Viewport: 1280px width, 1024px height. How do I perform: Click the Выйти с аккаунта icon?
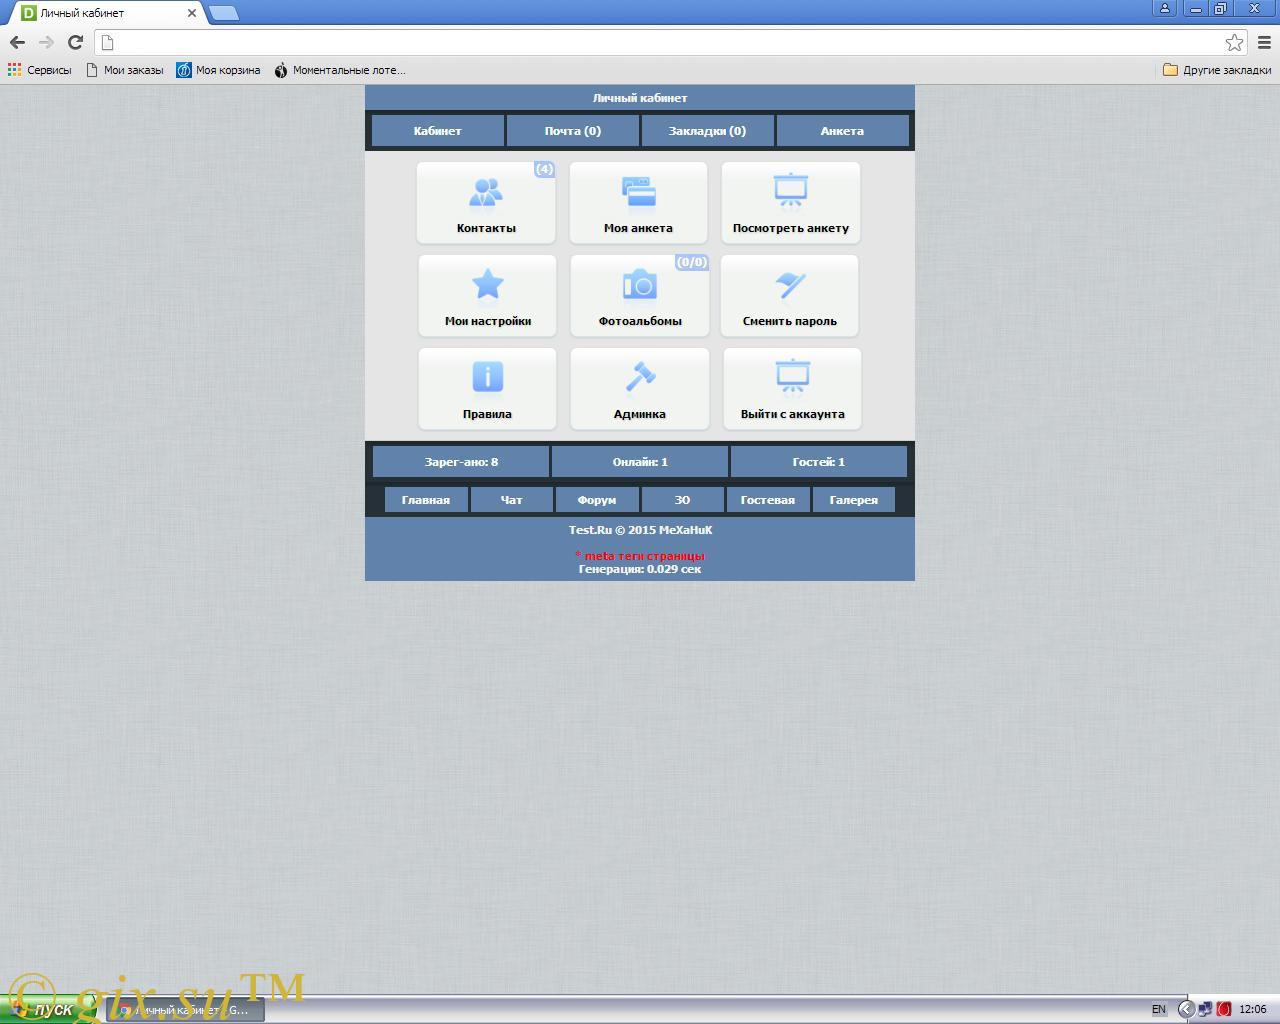(x=792, y=377)
